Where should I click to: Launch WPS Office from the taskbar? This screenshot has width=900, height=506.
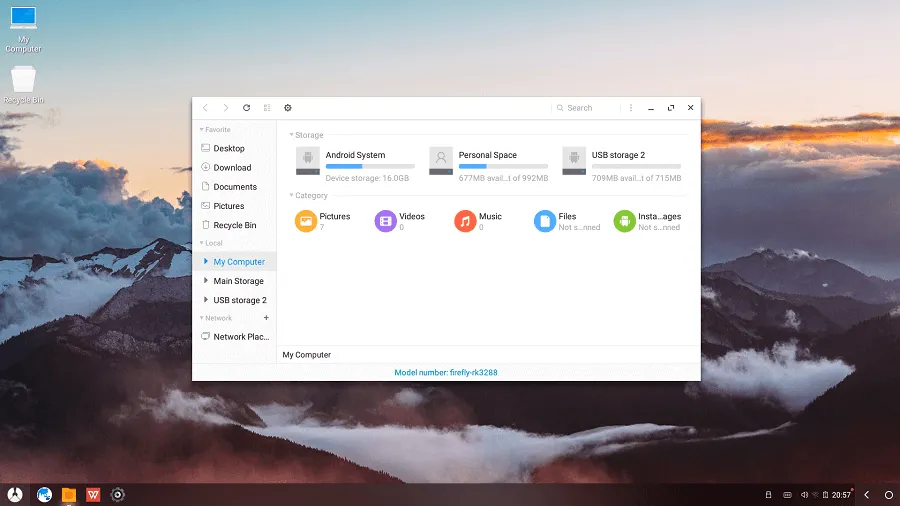click(93, 494)
